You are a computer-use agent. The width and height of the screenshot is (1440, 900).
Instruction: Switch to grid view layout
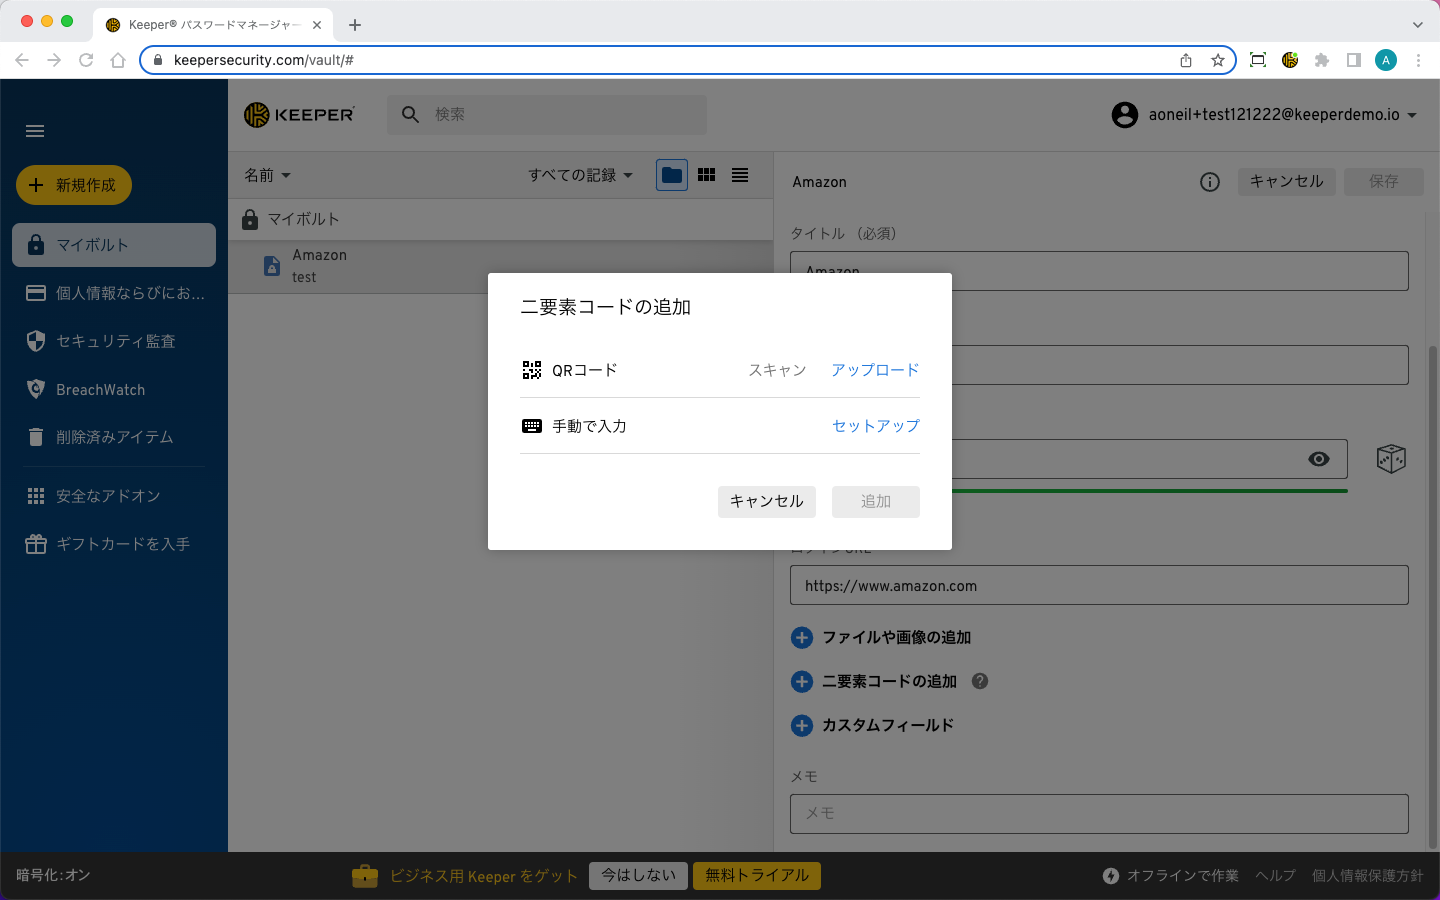(x=706, y=175)
